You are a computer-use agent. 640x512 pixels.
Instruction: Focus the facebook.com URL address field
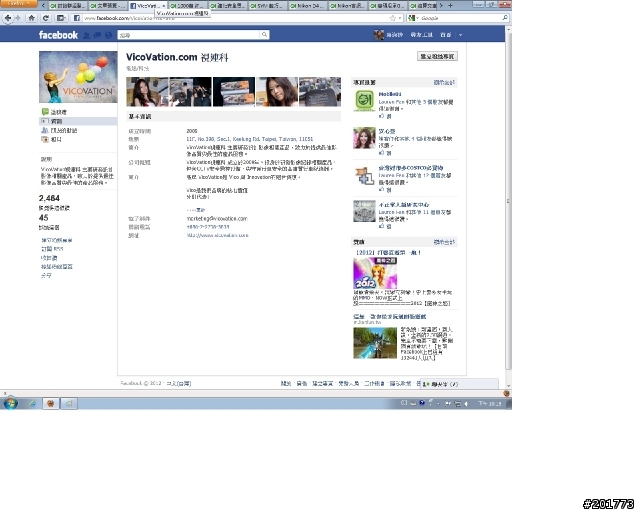235,18
